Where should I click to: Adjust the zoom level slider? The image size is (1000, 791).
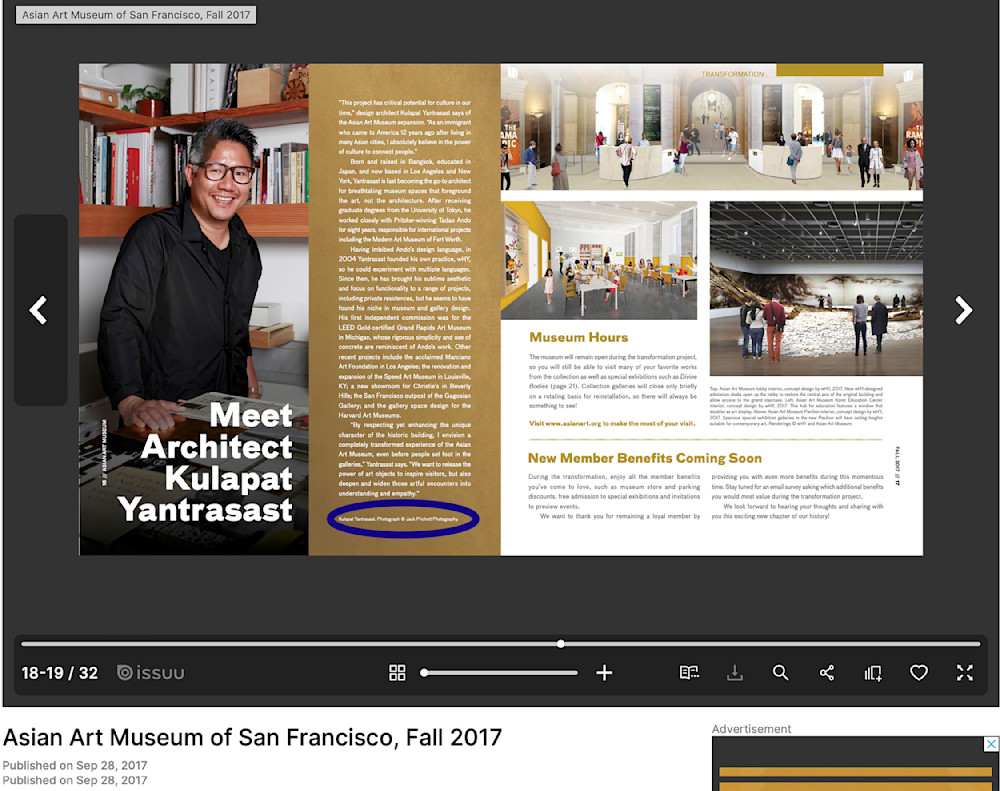click(500, 673)
